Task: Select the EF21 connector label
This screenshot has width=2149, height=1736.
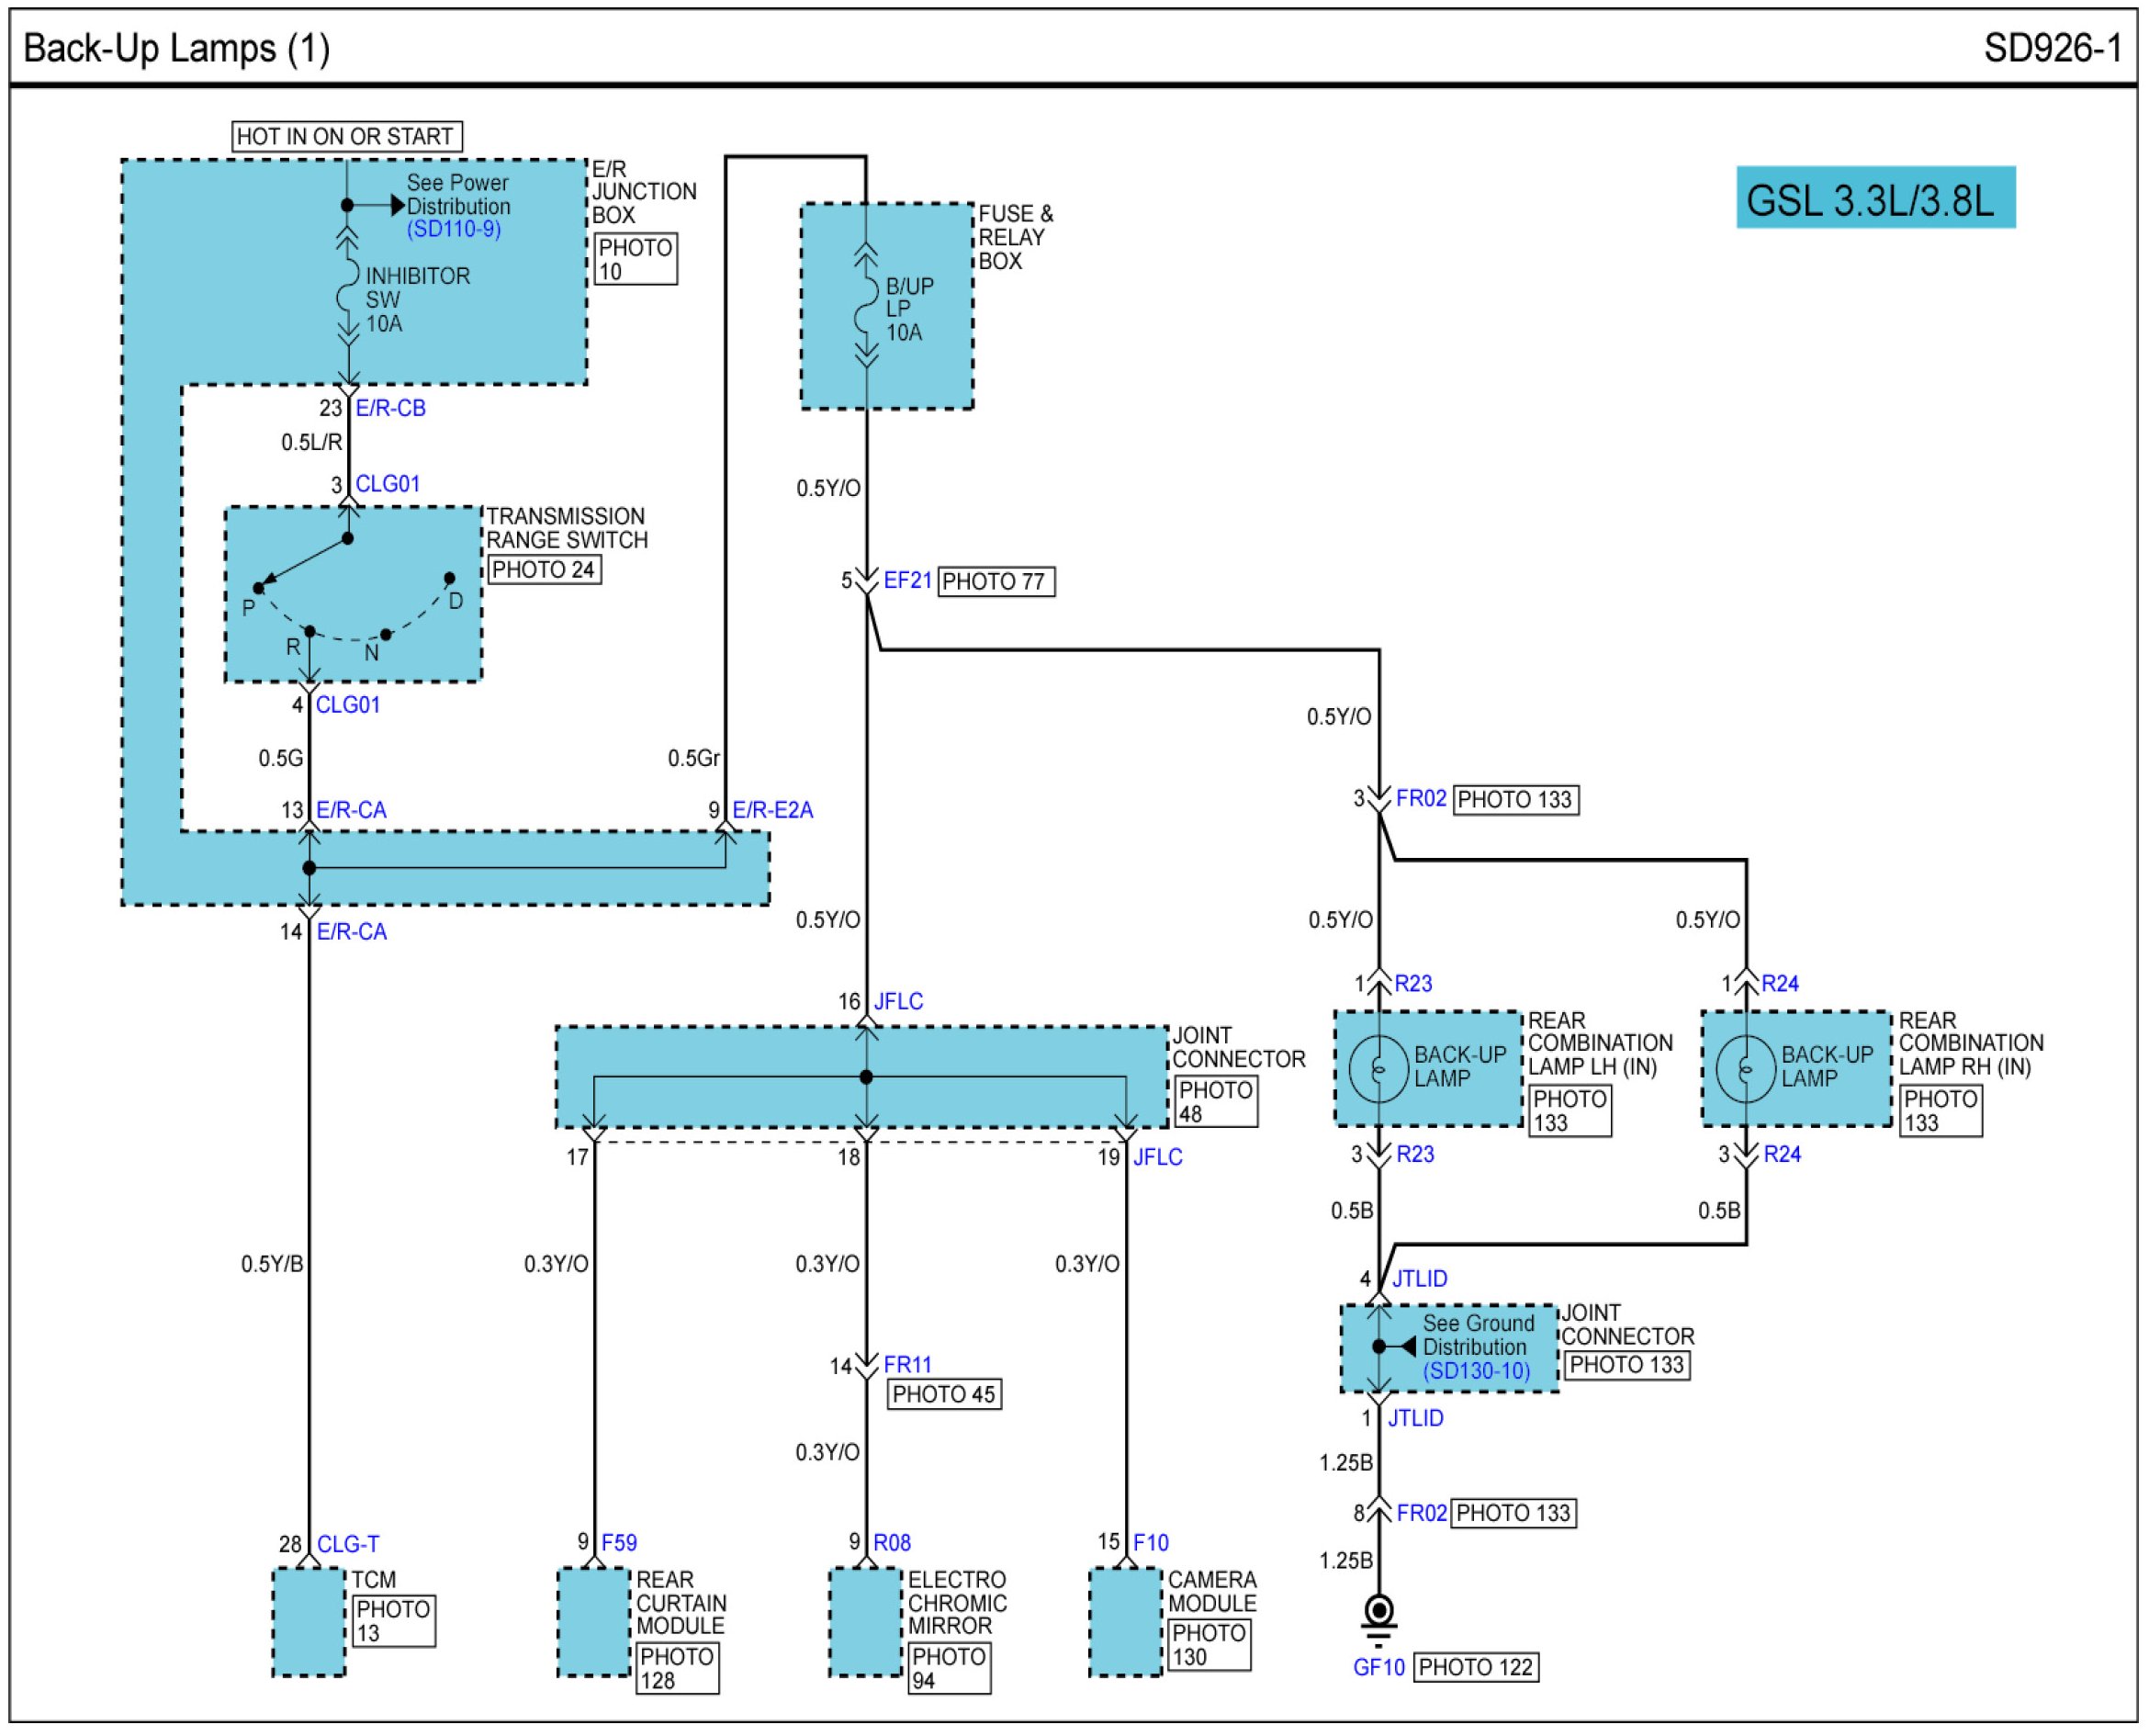Action: [x=907, y=580]
